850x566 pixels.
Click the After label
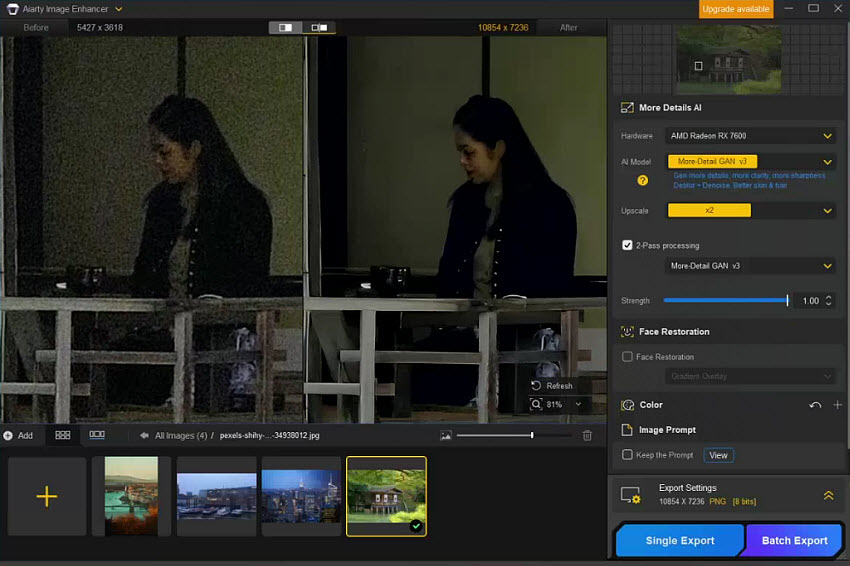[568, 28]
